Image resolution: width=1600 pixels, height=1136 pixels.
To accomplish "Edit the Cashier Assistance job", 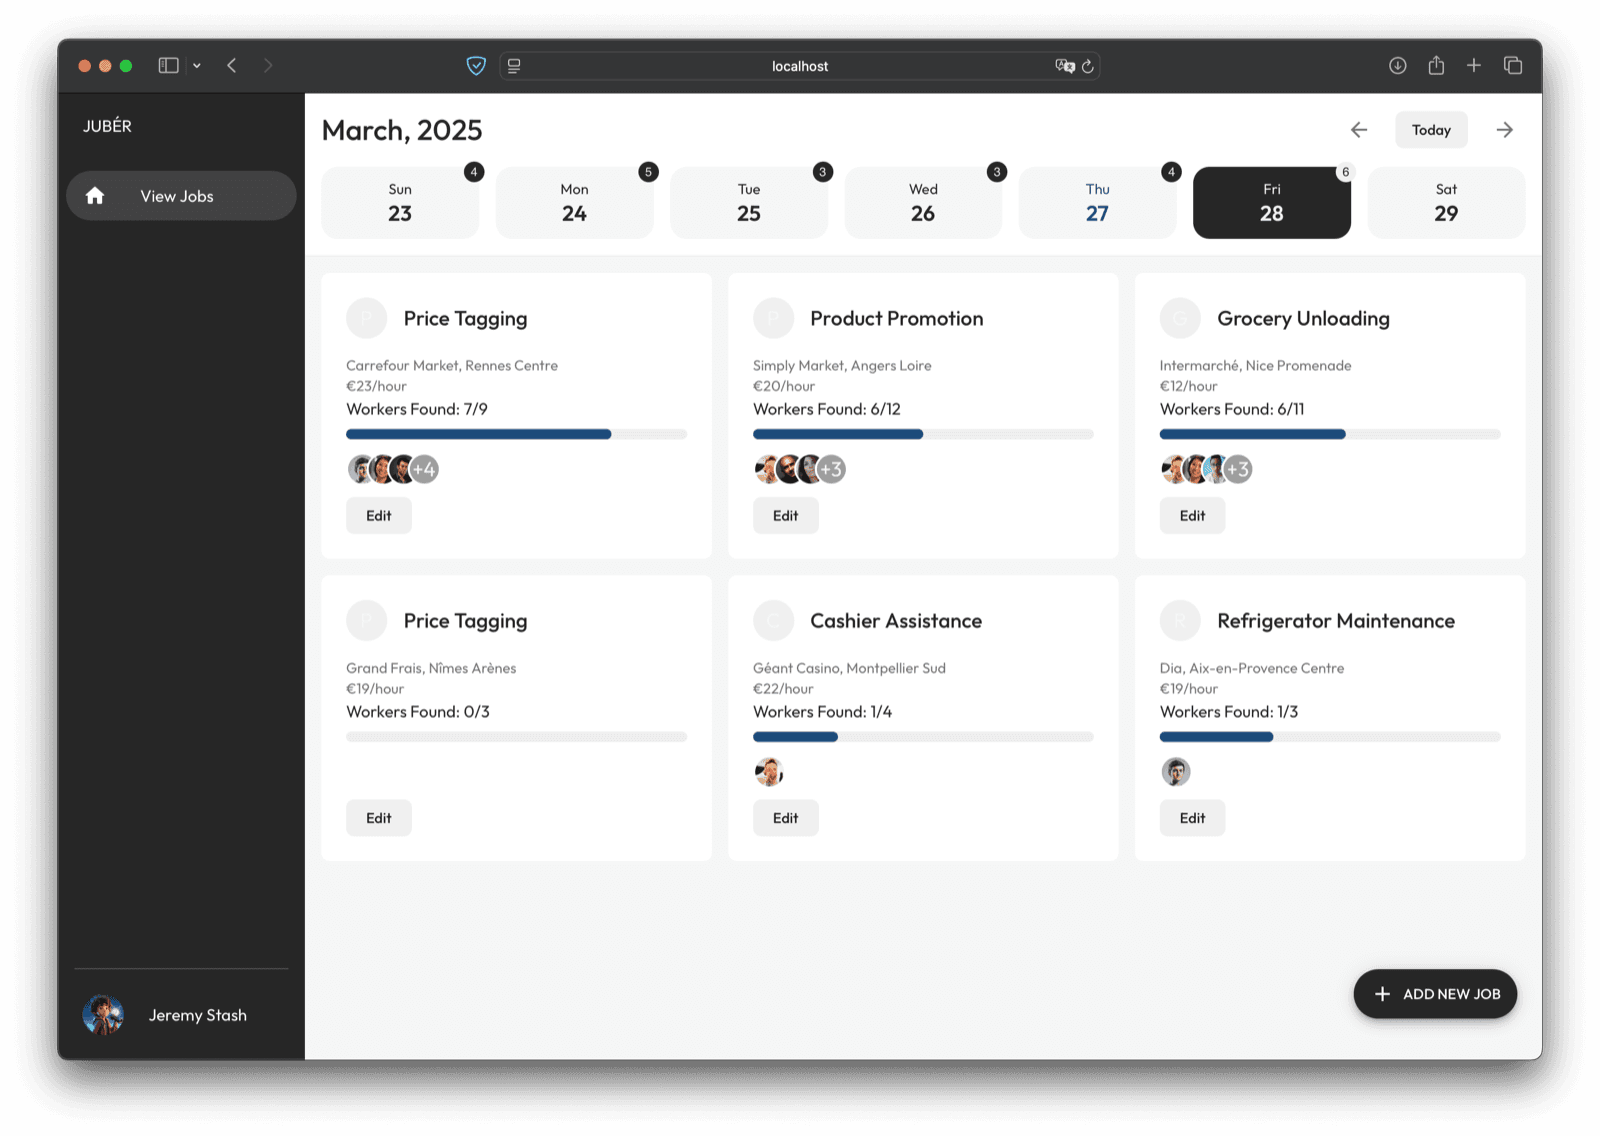I will [x=786, y=818].
